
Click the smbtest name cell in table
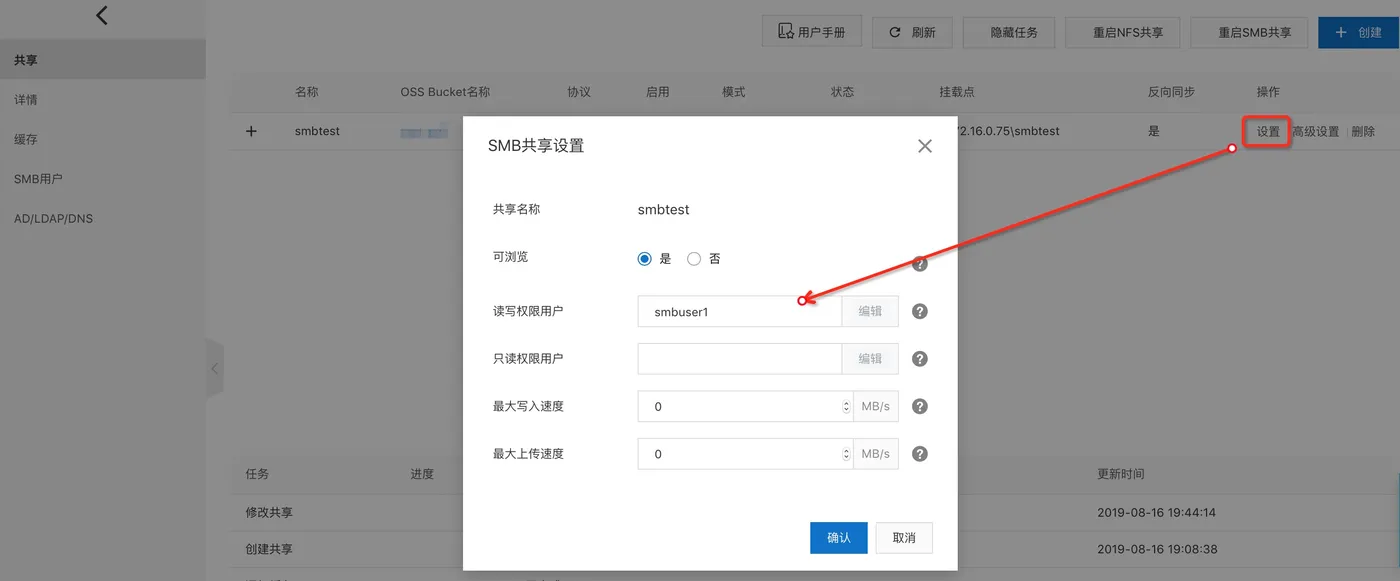click(x=317, y=131)
